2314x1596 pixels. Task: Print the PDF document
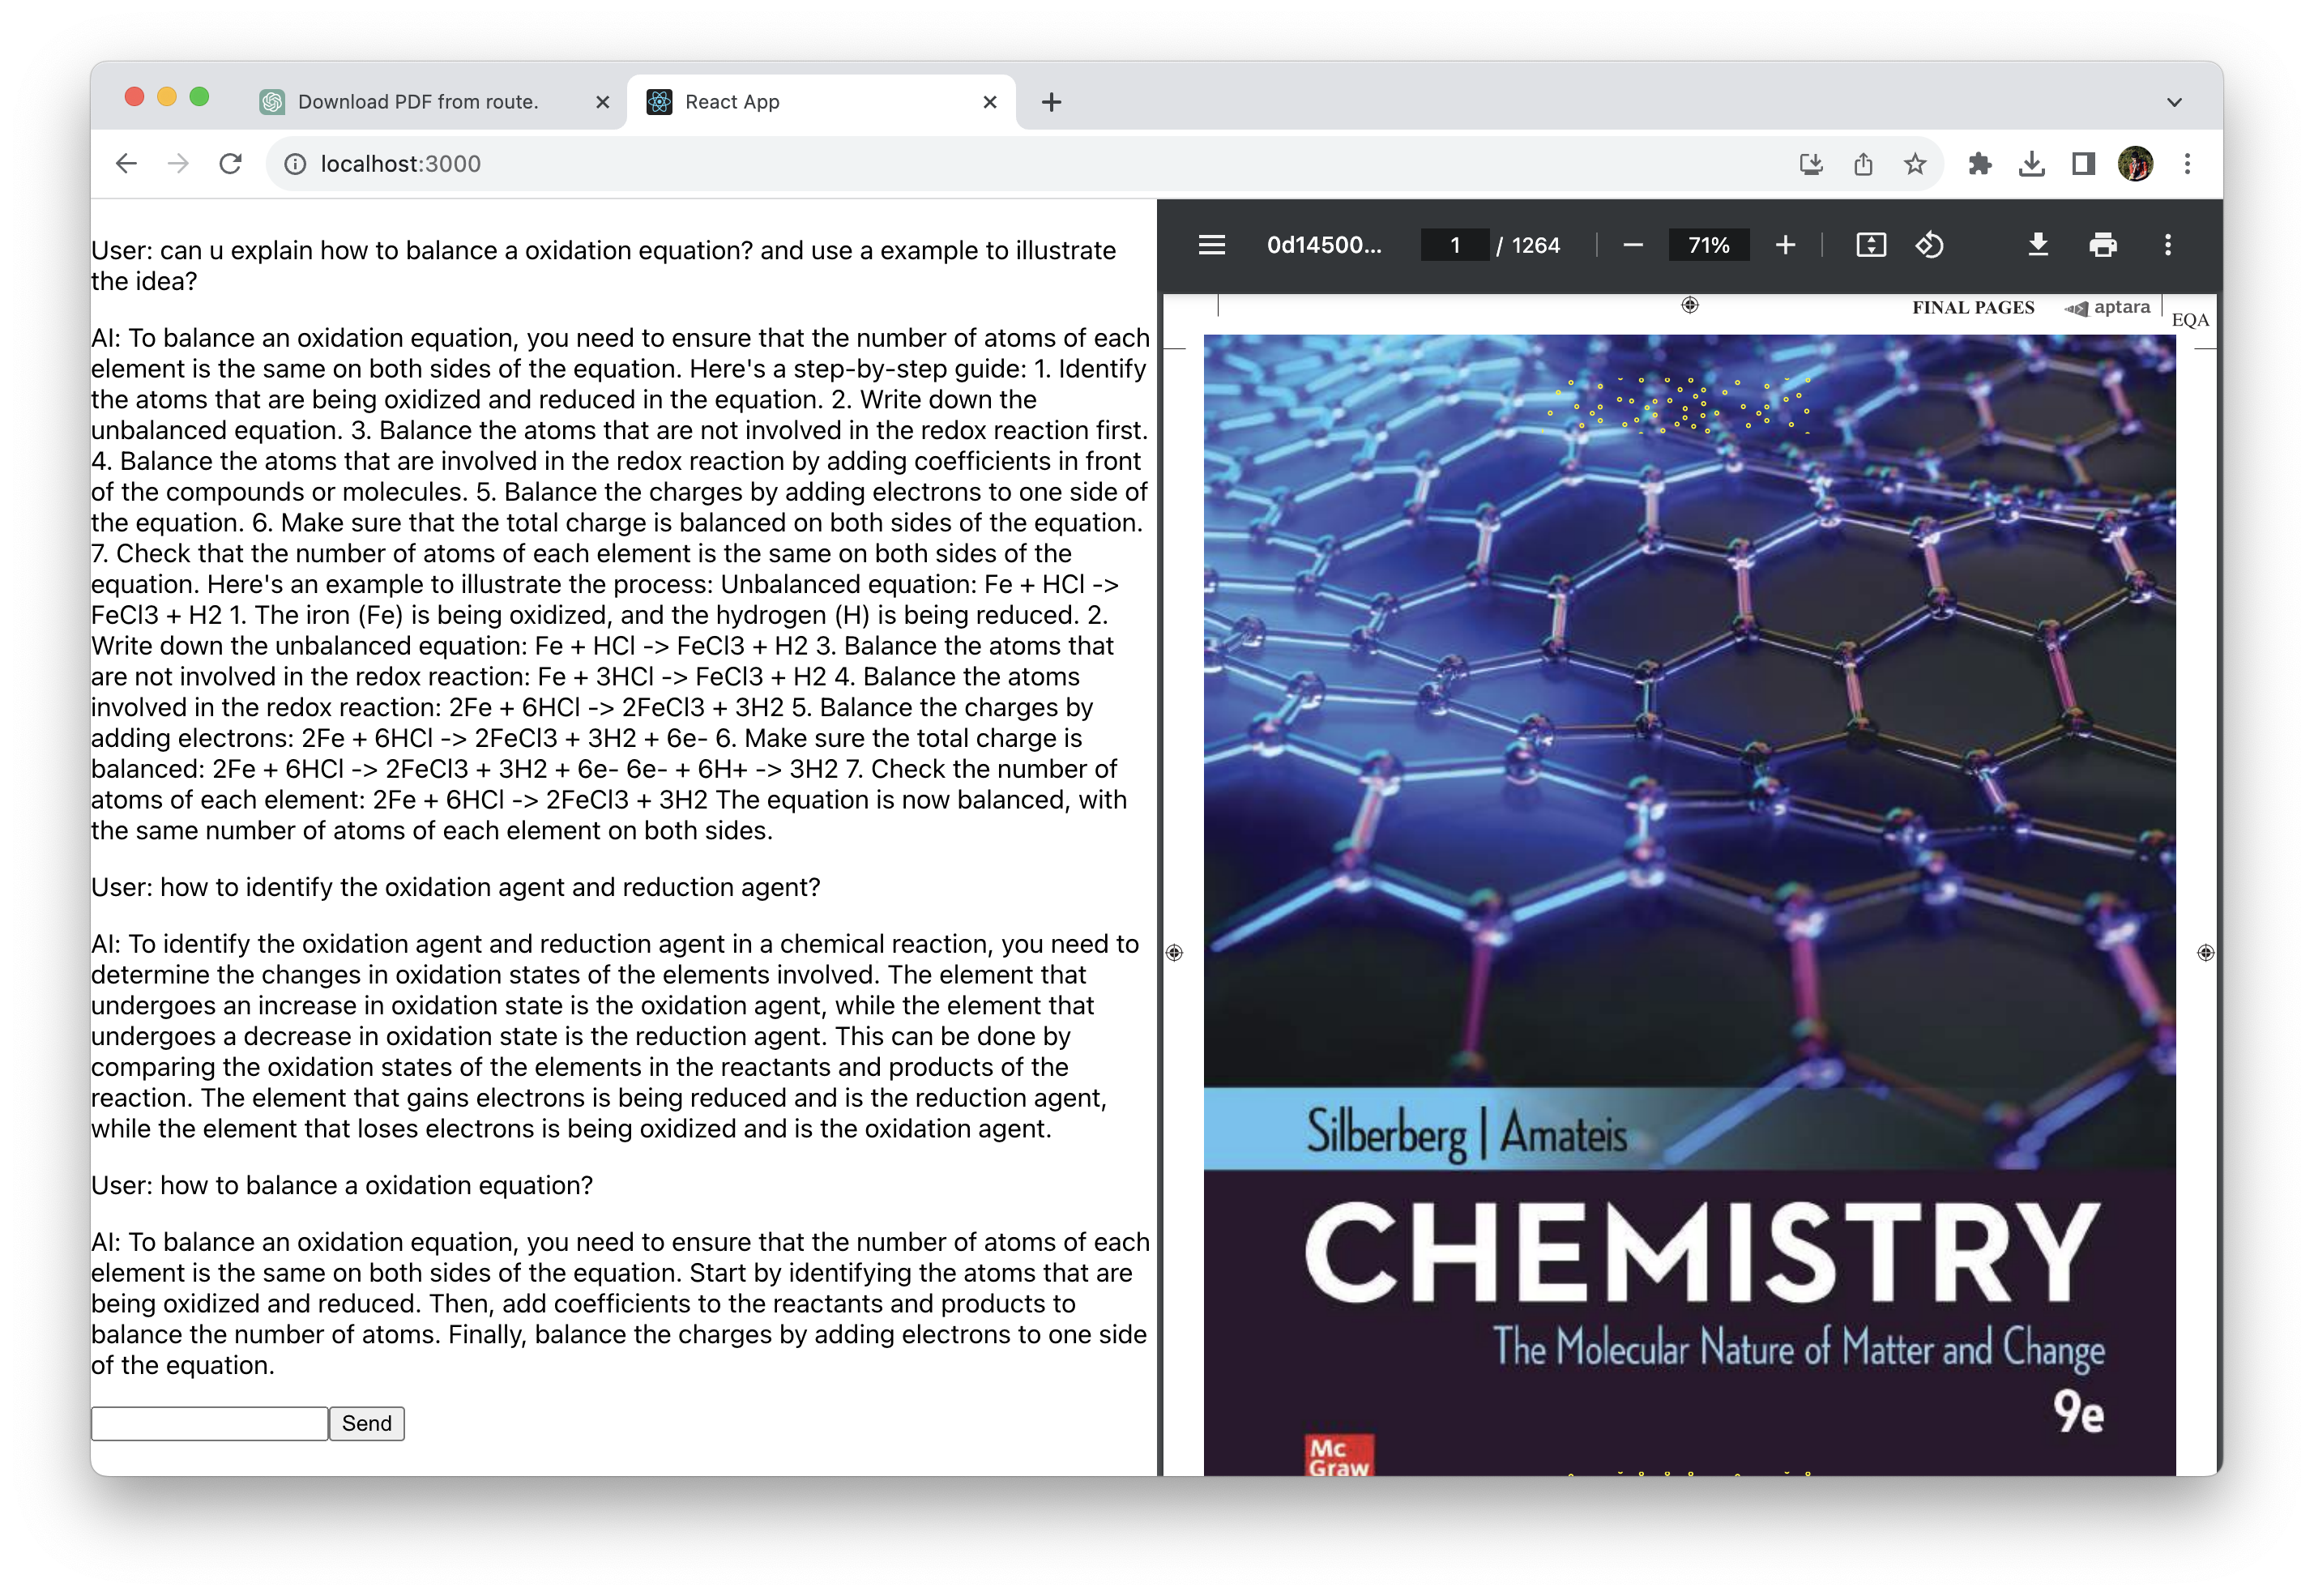pos(2102,245)
